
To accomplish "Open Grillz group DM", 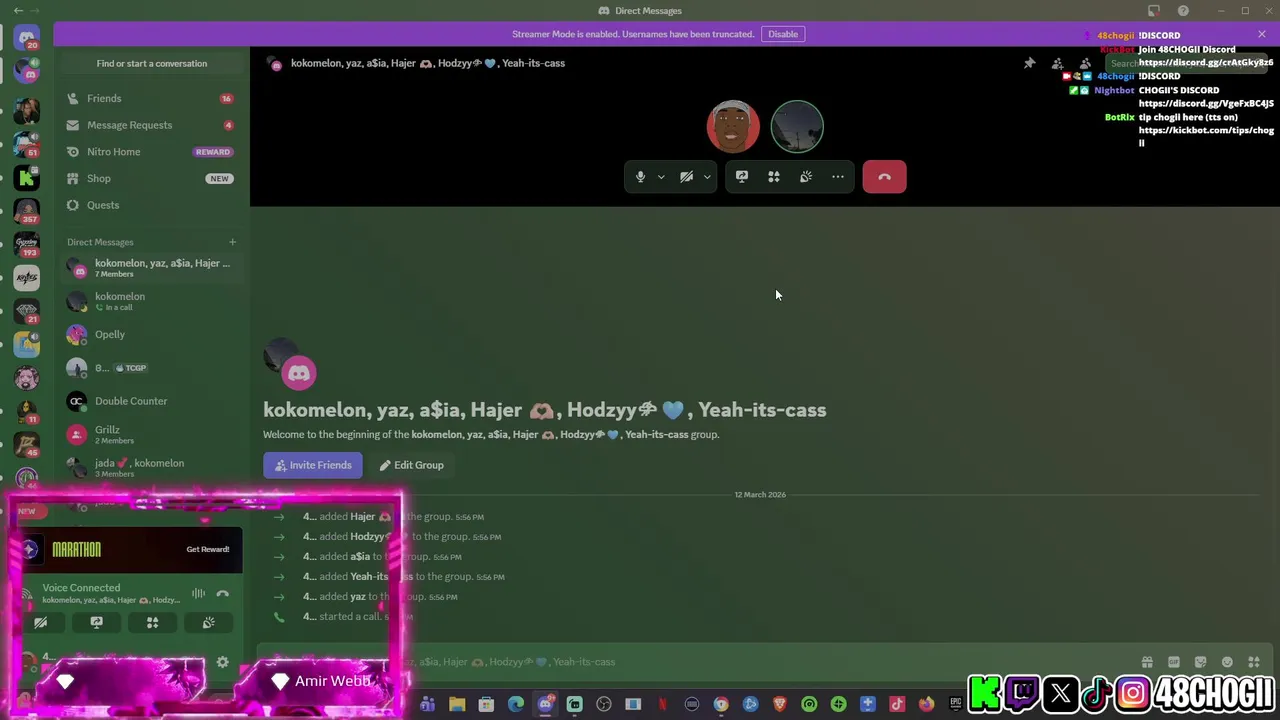I will click(150, 434).
